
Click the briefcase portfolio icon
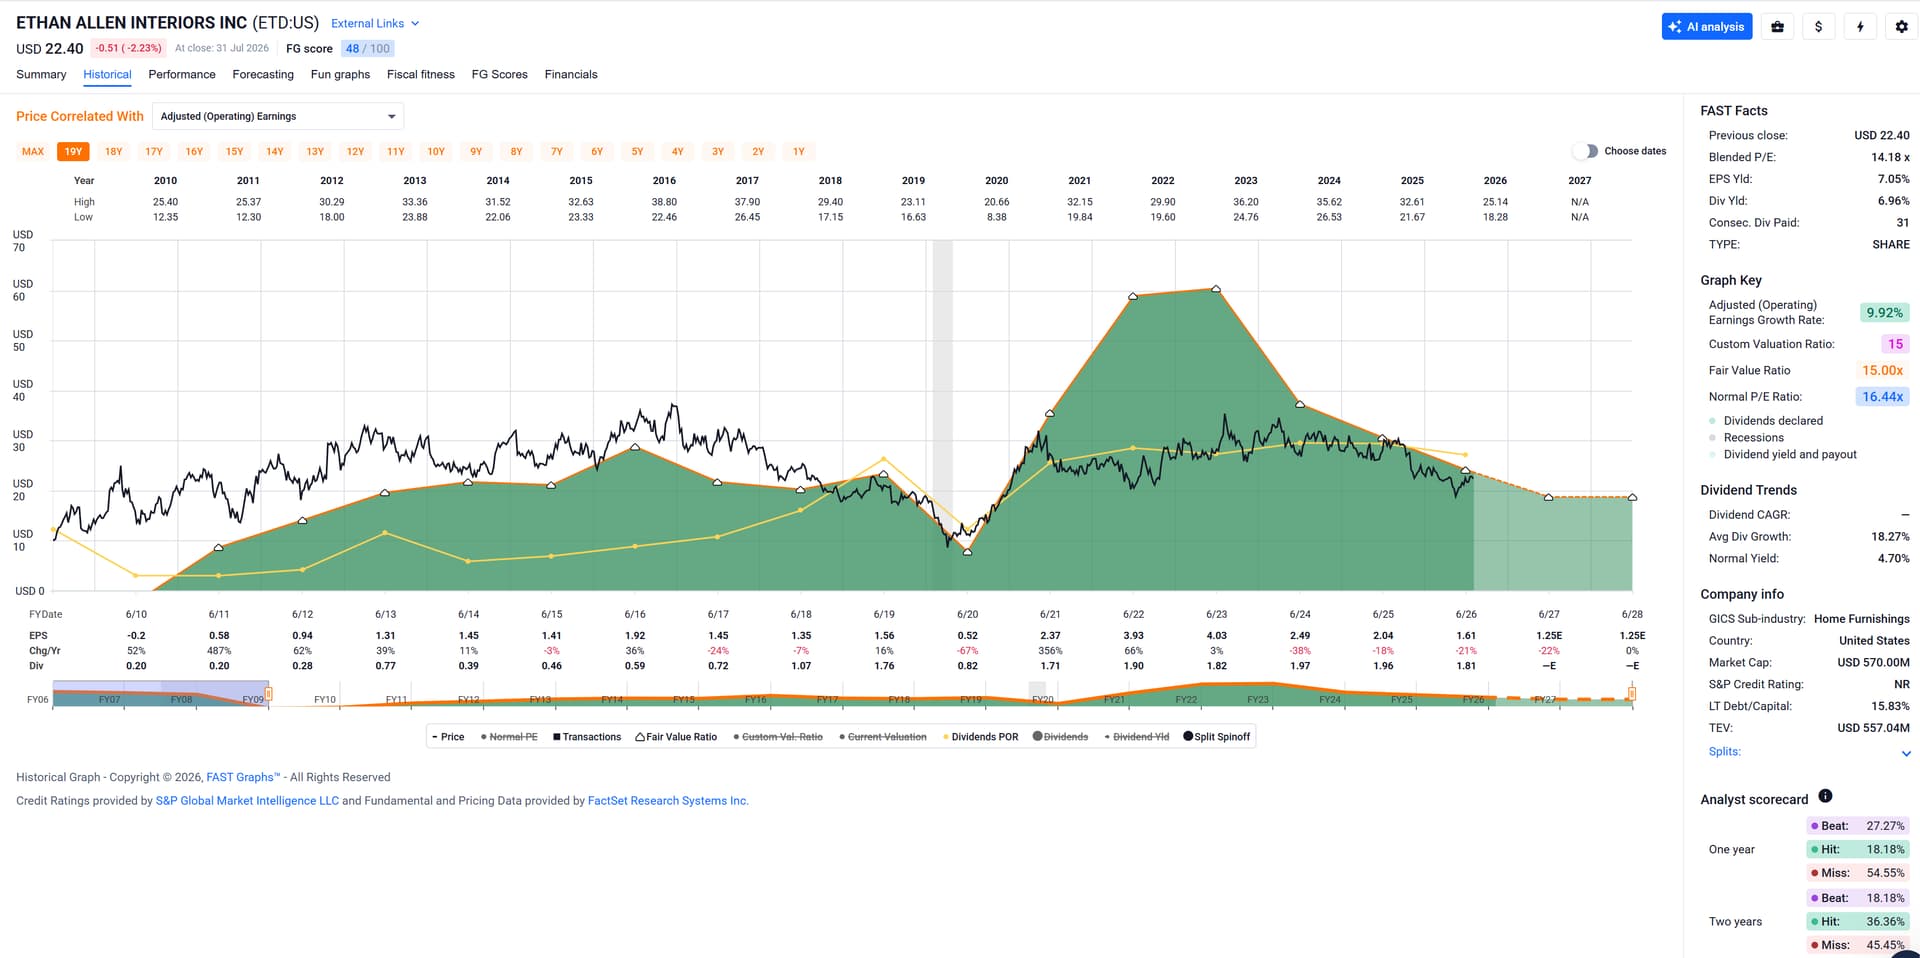[x=1777, y=27]
